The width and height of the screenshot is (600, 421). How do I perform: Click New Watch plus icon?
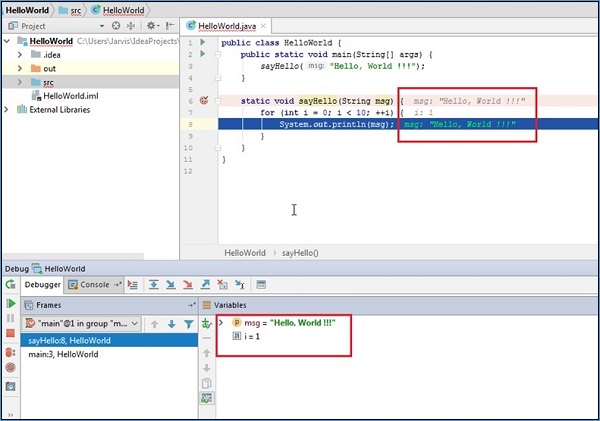click(x=207, y=324)
